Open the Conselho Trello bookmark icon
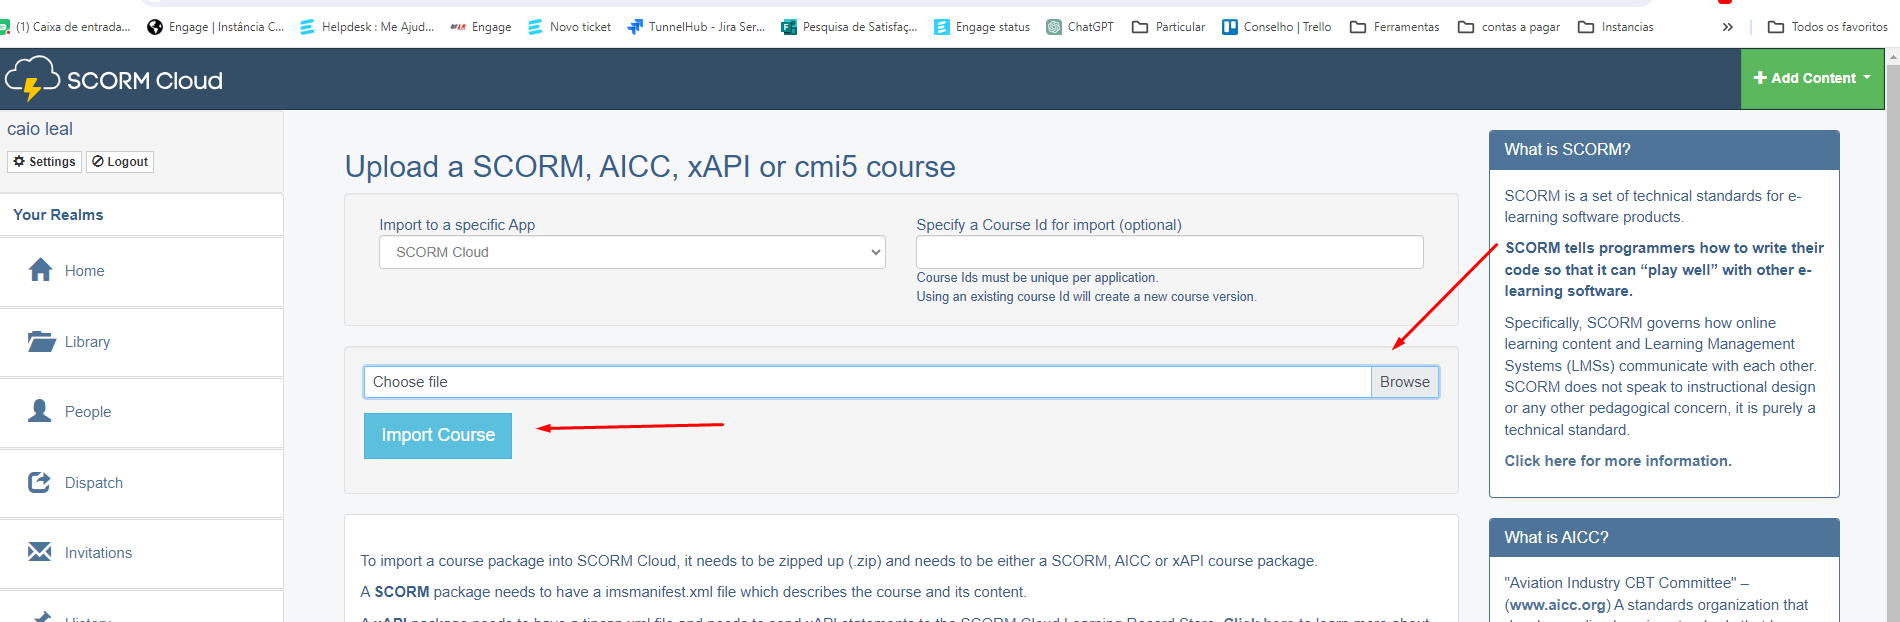The image size is (1900, 622). 1230,27
